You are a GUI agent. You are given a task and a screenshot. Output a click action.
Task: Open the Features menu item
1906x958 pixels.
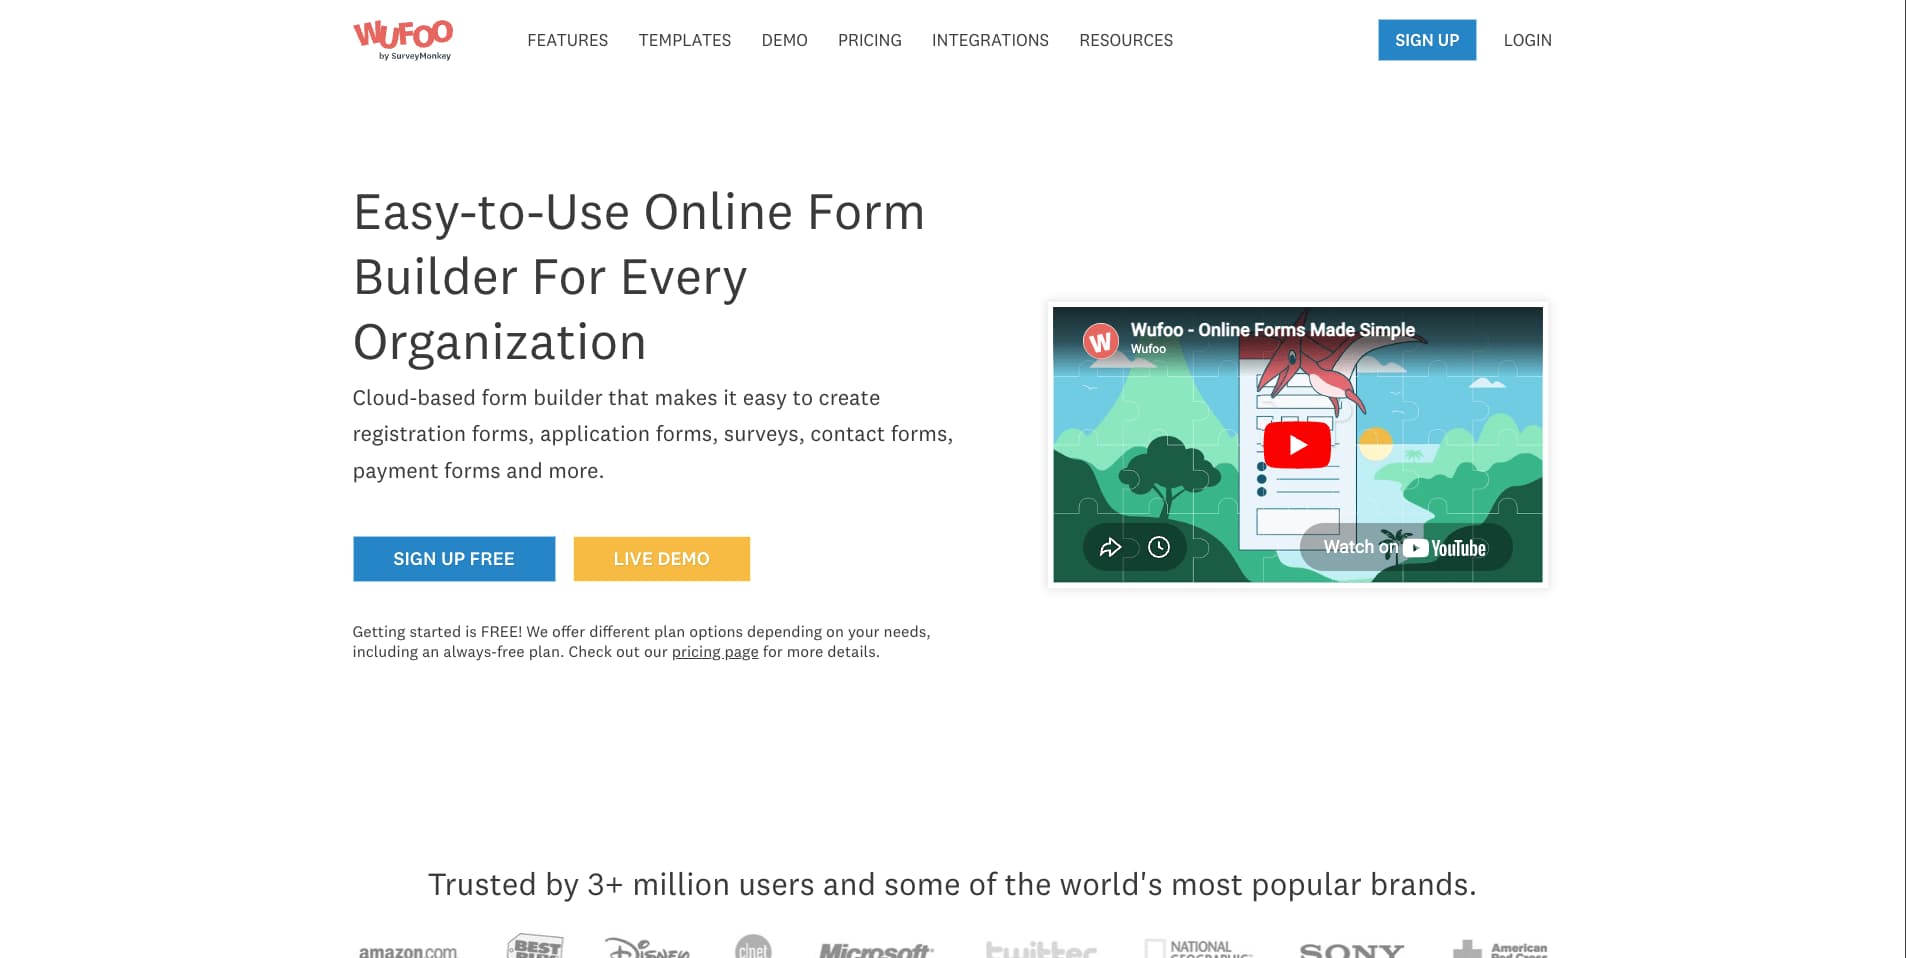tap(567, 40)
